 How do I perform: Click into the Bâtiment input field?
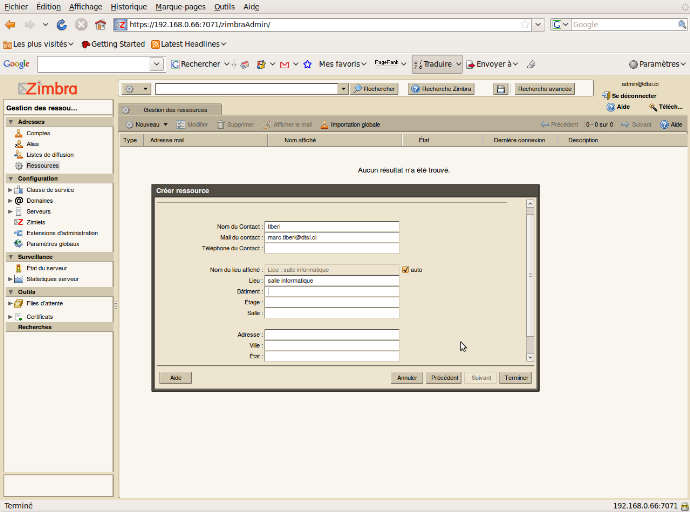point(331,292)
